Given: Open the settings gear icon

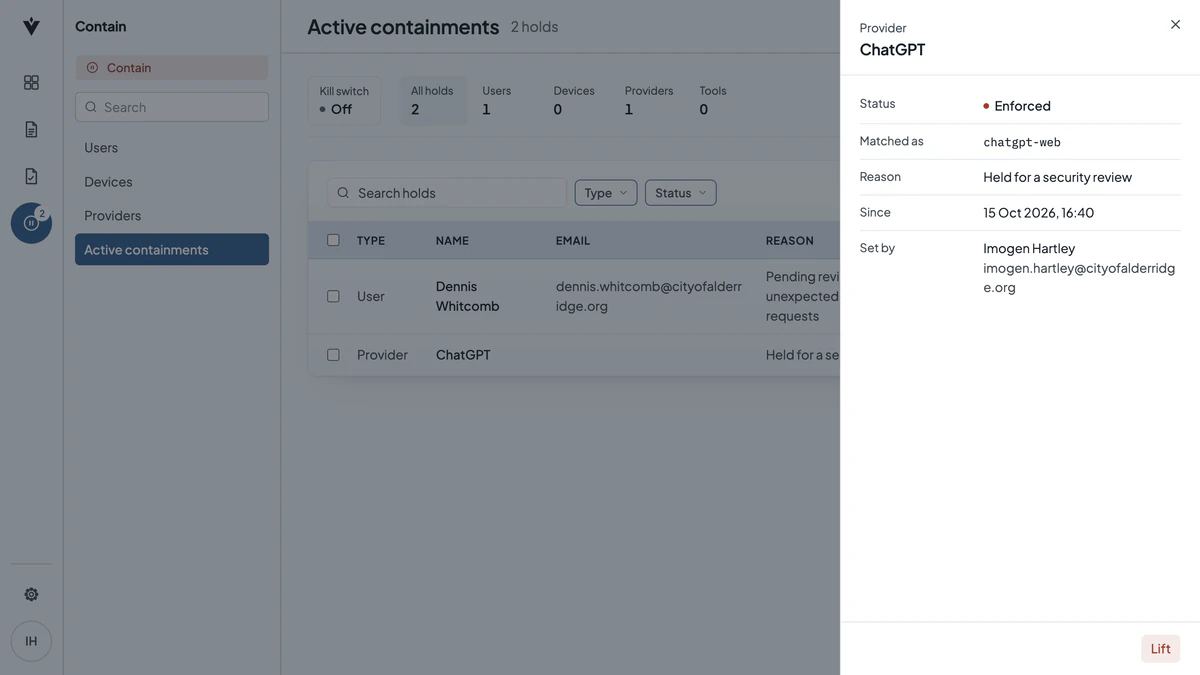Looking at the screenshot, I should (31, 594).
